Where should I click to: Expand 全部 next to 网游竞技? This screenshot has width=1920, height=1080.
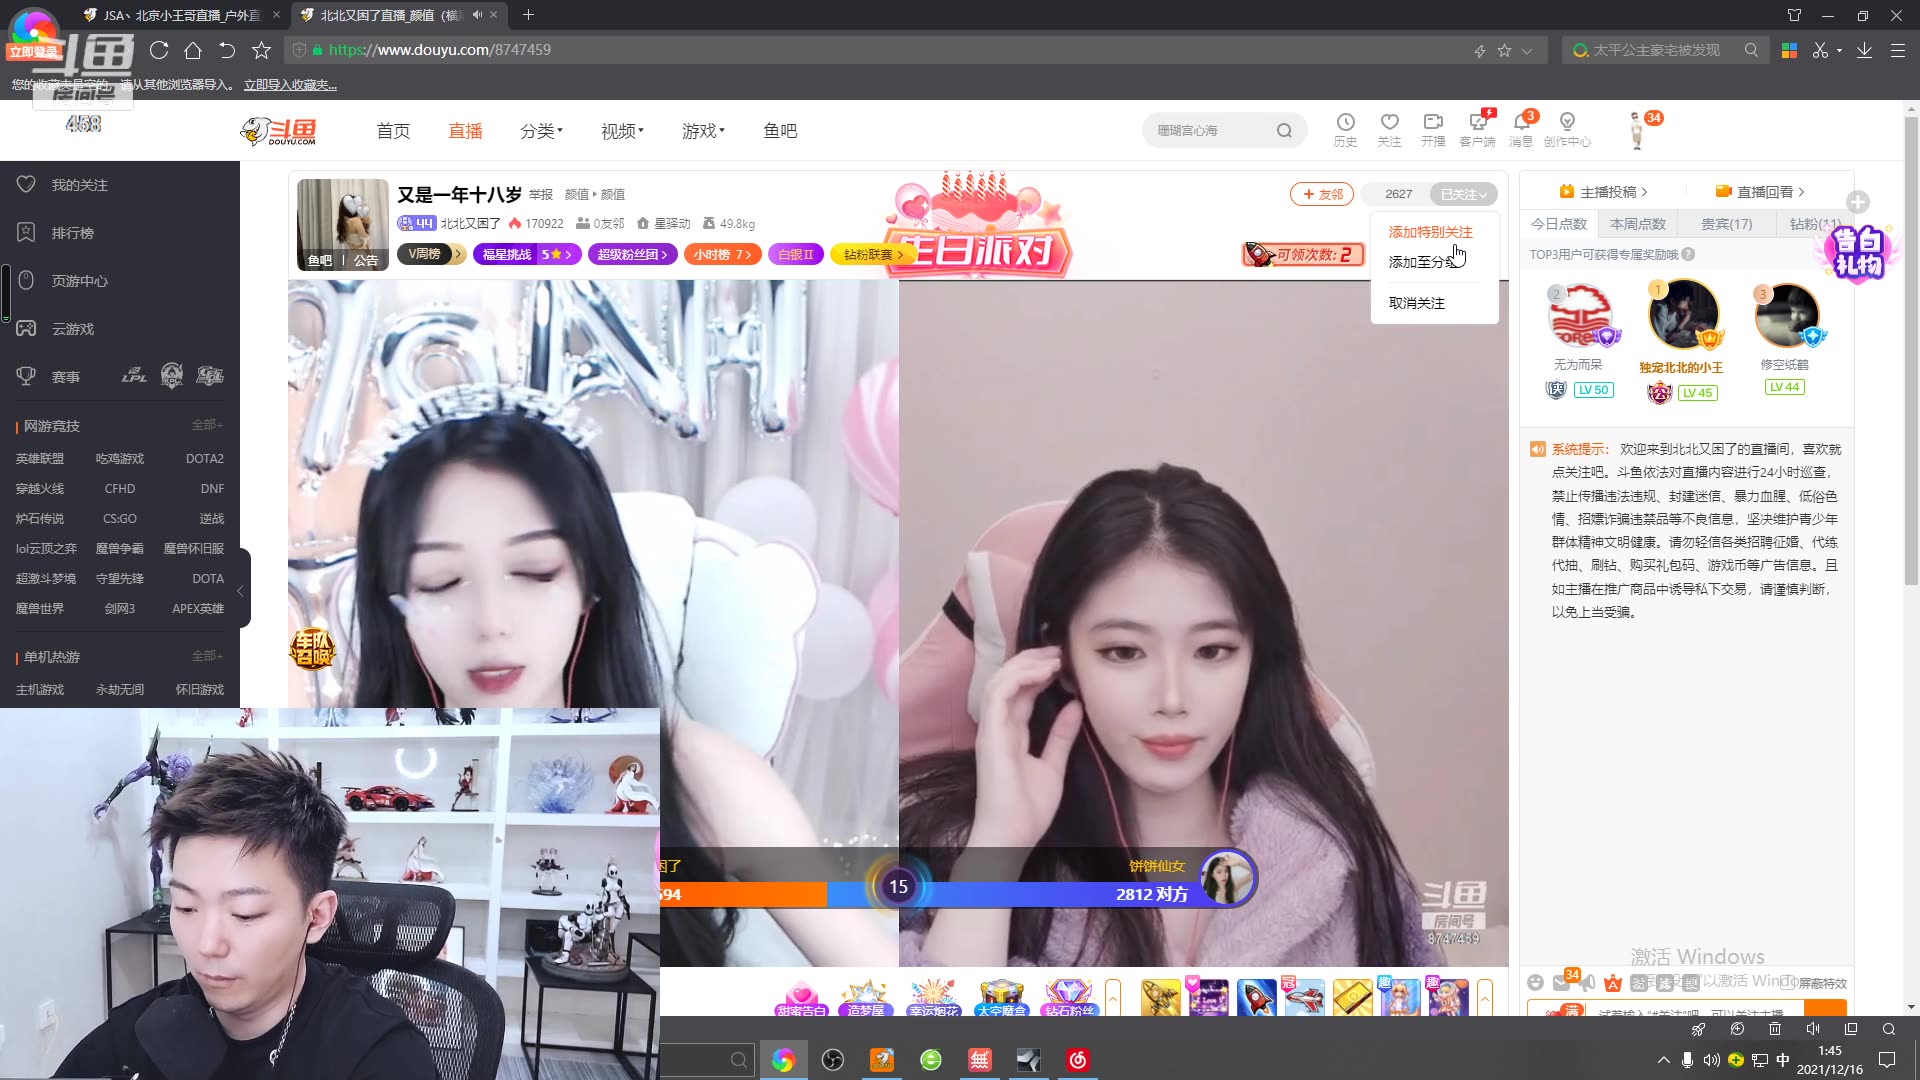207,425
